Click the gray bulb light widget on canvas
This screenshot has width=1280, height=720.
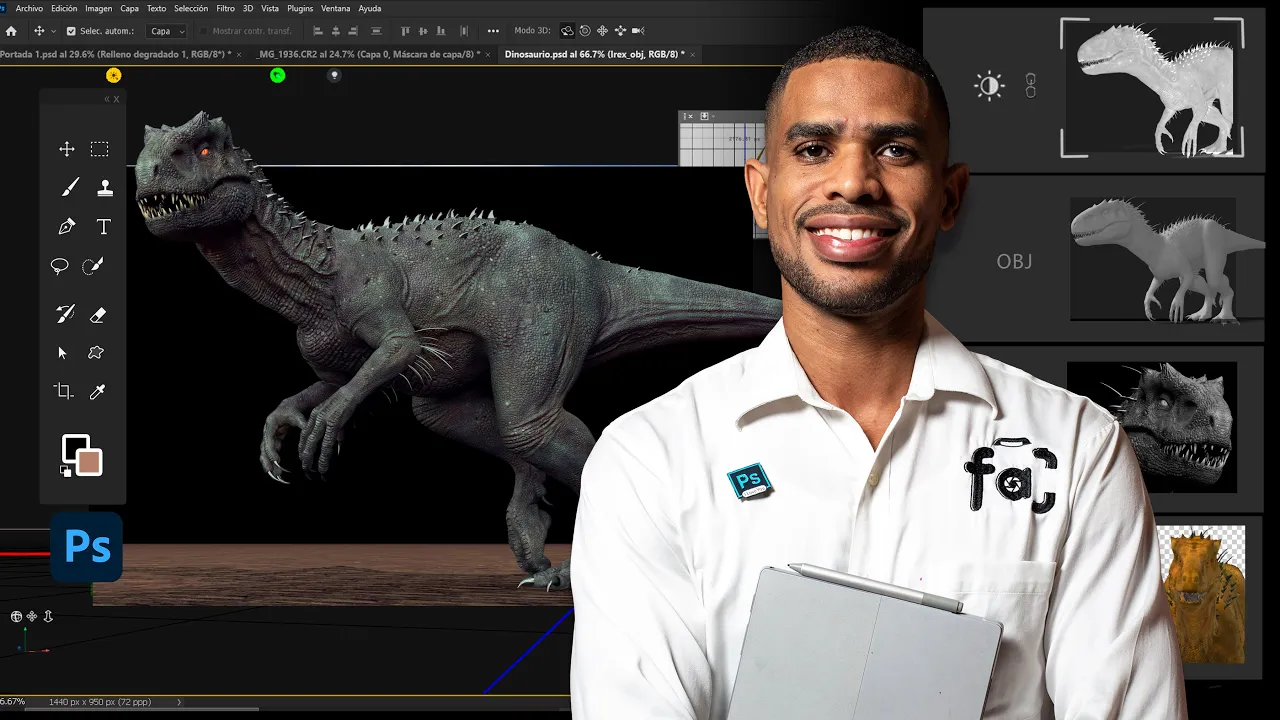coord(335,75)
